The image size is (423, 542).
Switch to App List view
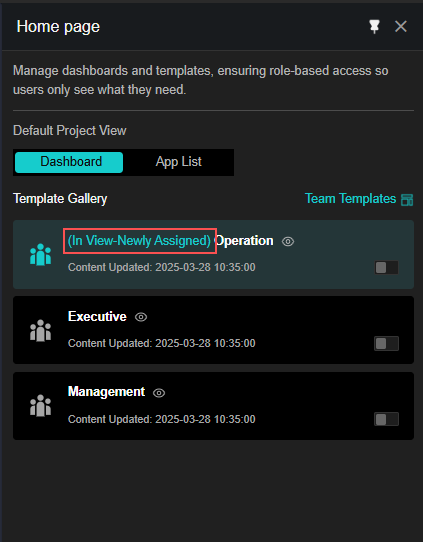pos(178,162)
